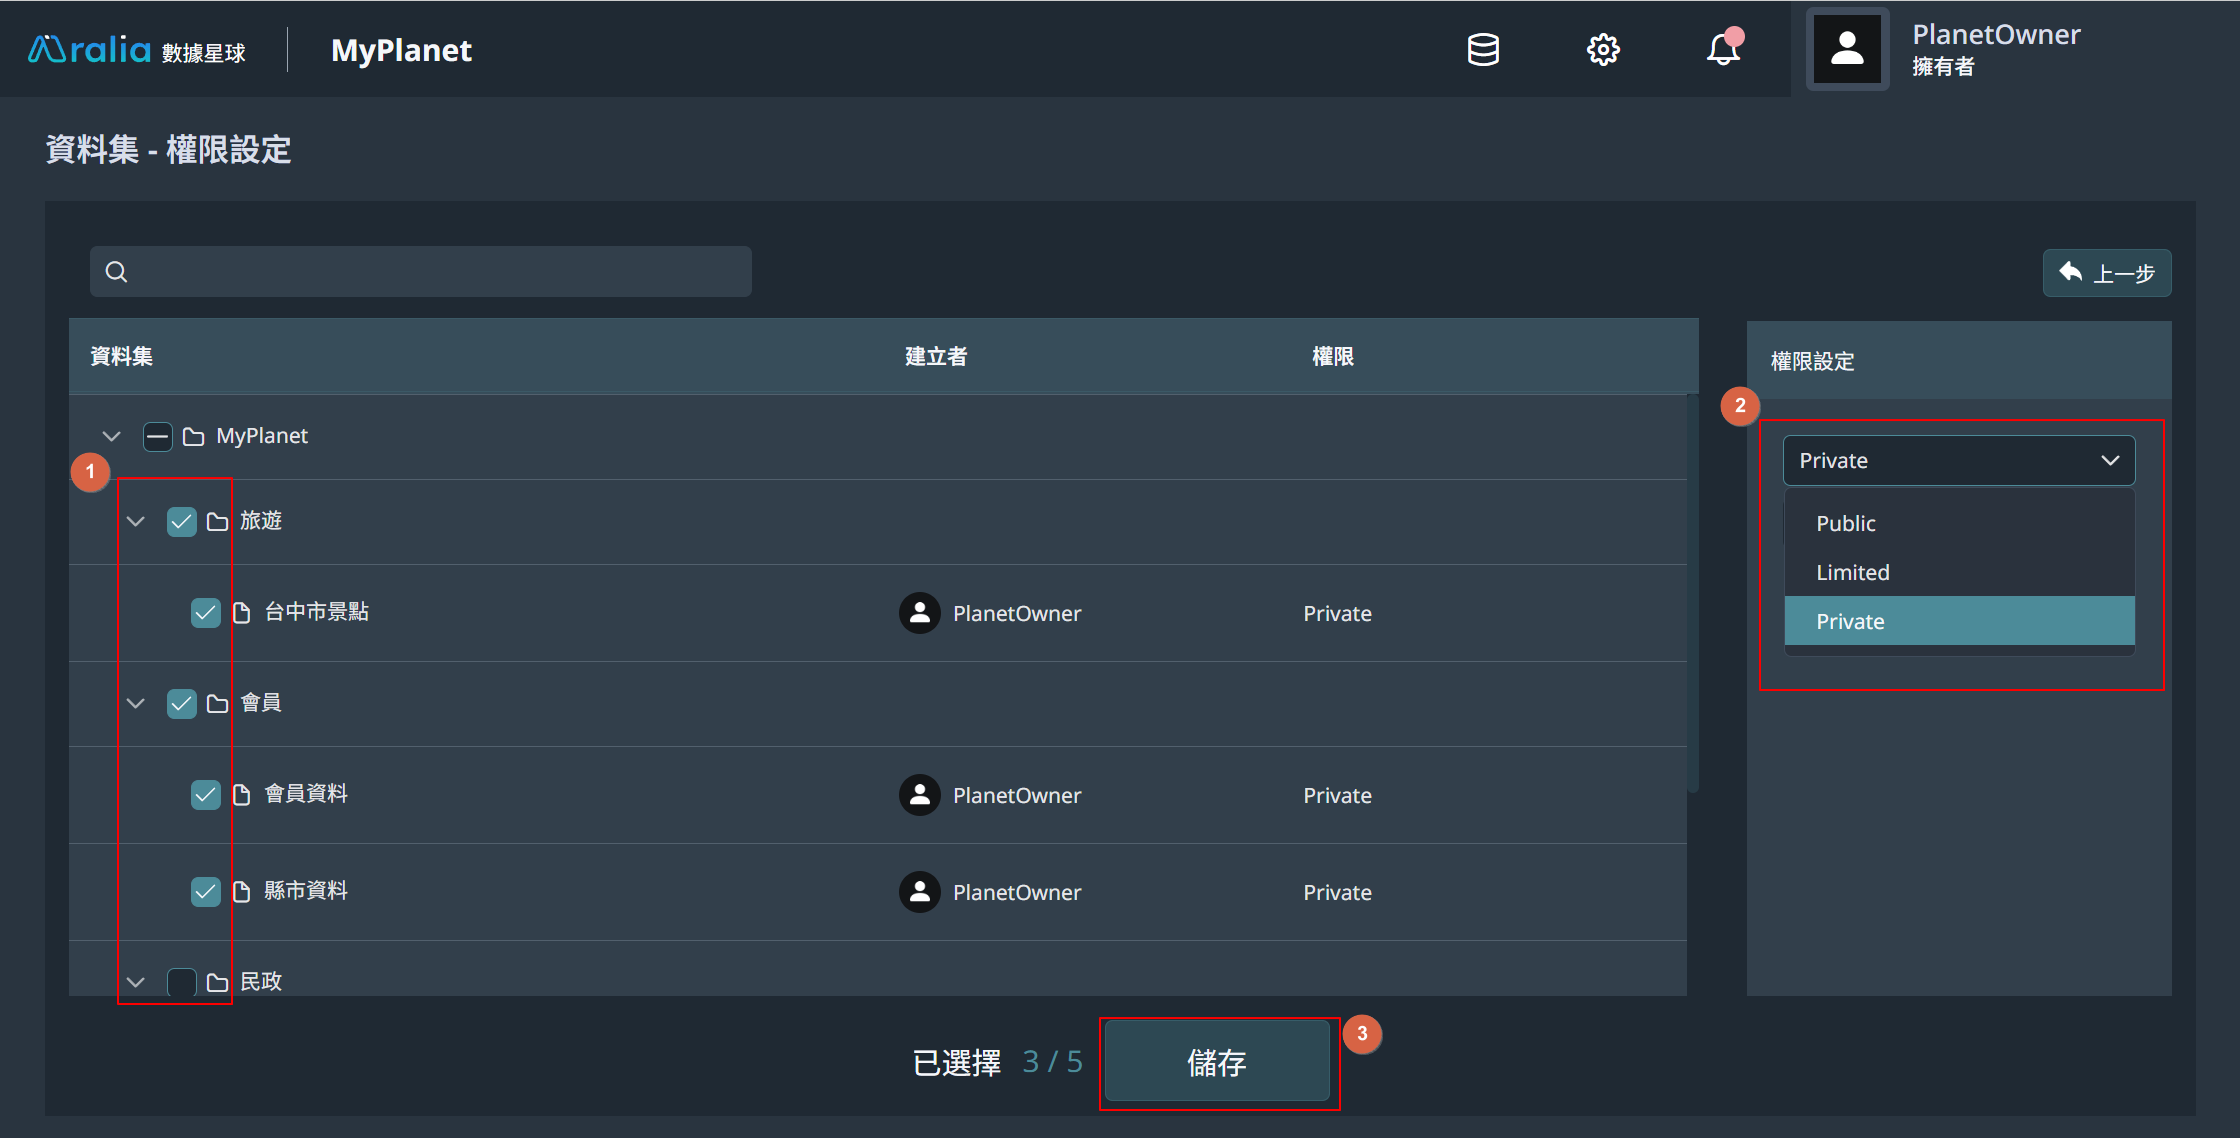Select Public from permissions dropdown
The image size is (2240, 1138).
1844,523
